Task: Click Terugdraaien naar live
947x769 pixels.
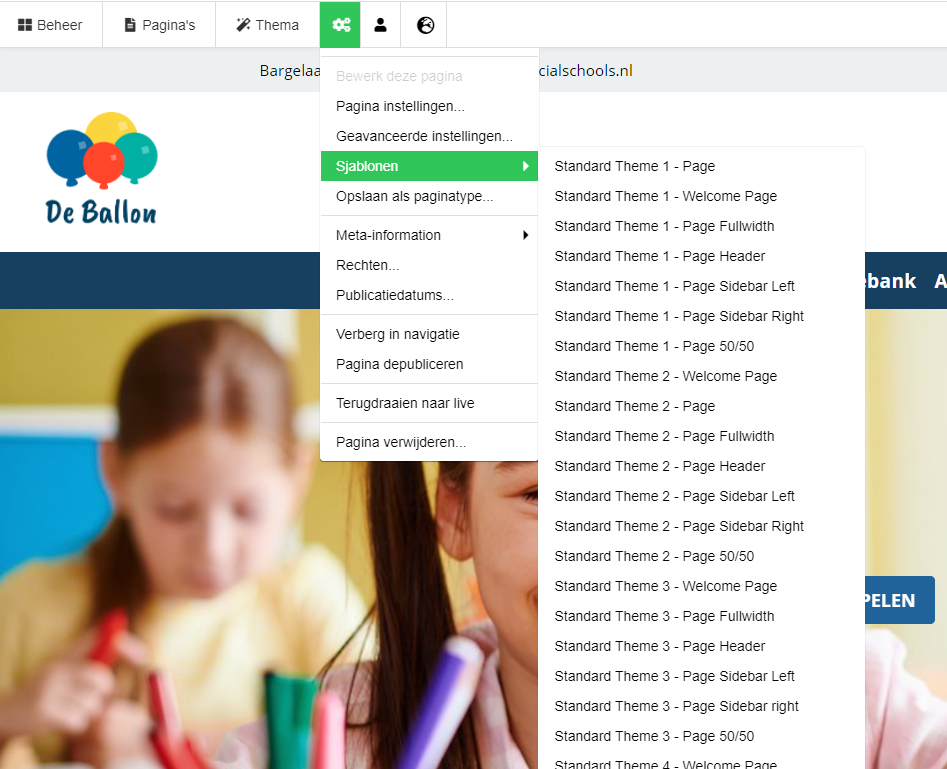Action: point(405,403)
